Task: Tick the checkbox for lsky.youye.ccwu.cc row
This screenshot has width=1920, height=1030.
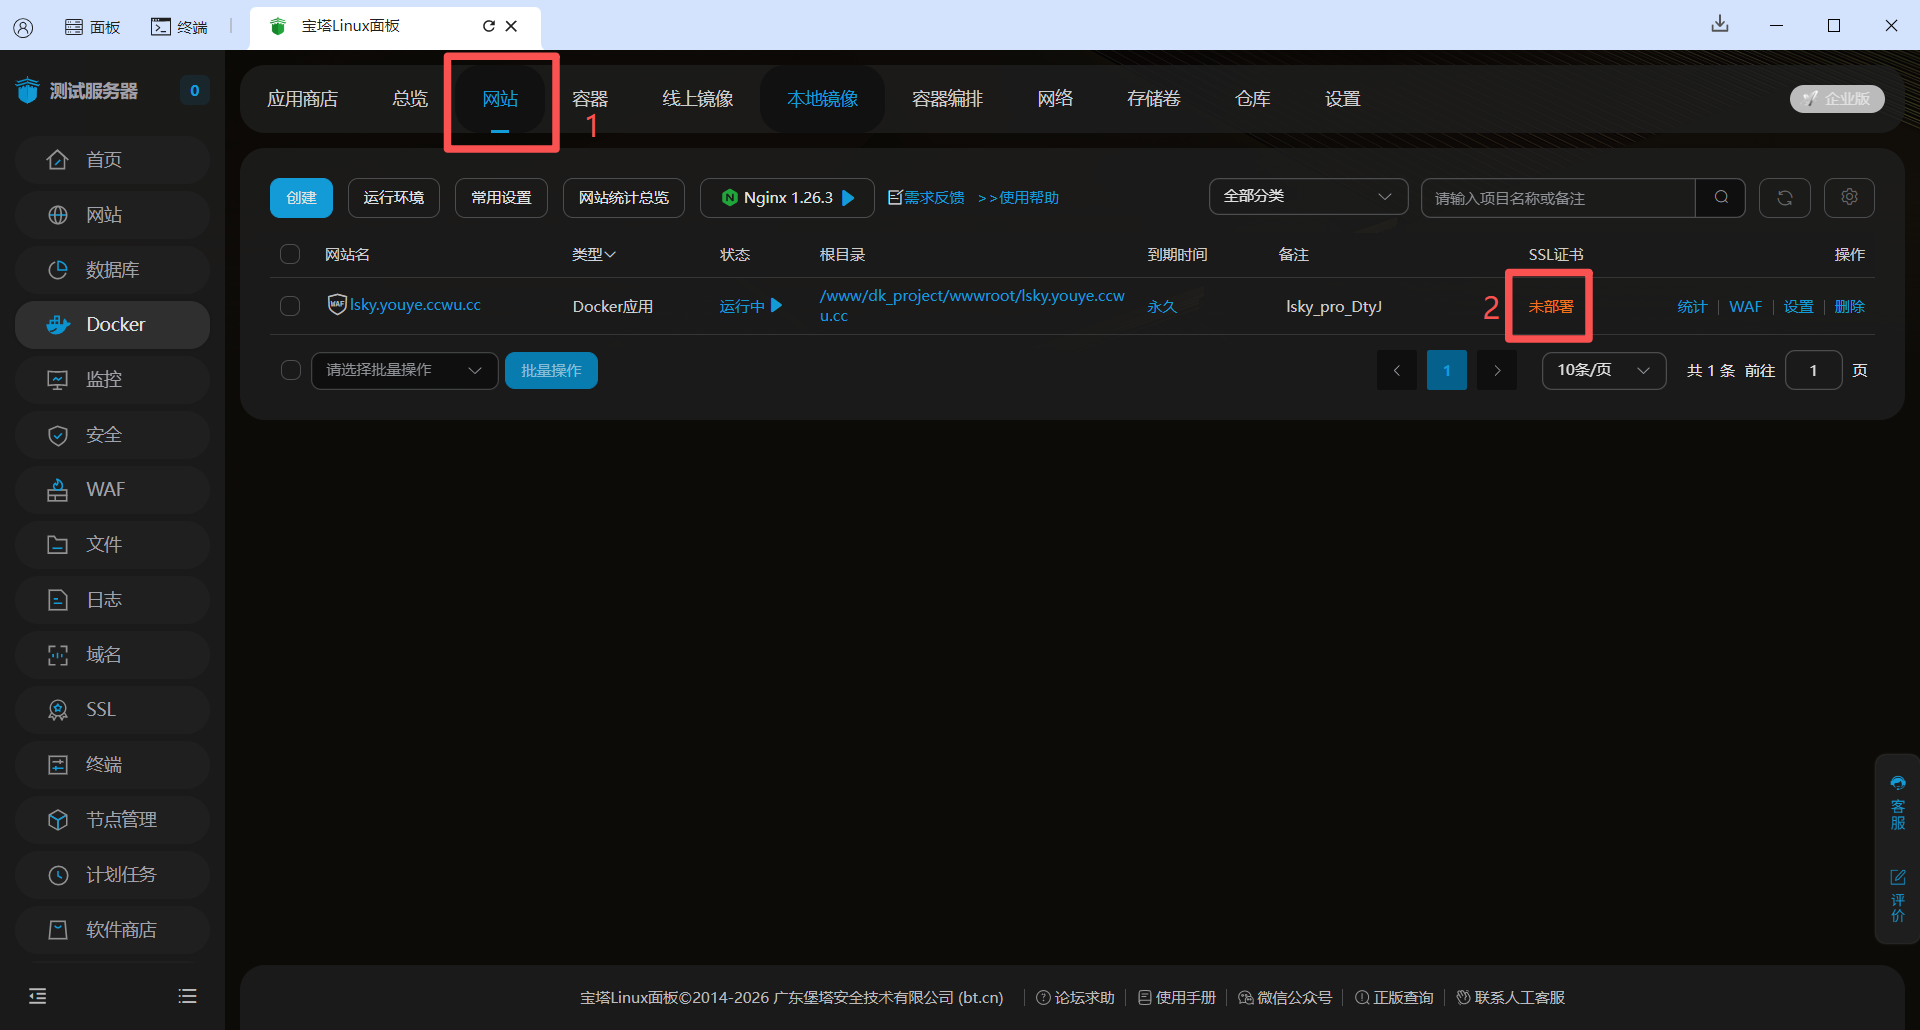Action: pyautogui.click(x=290, y=306)
